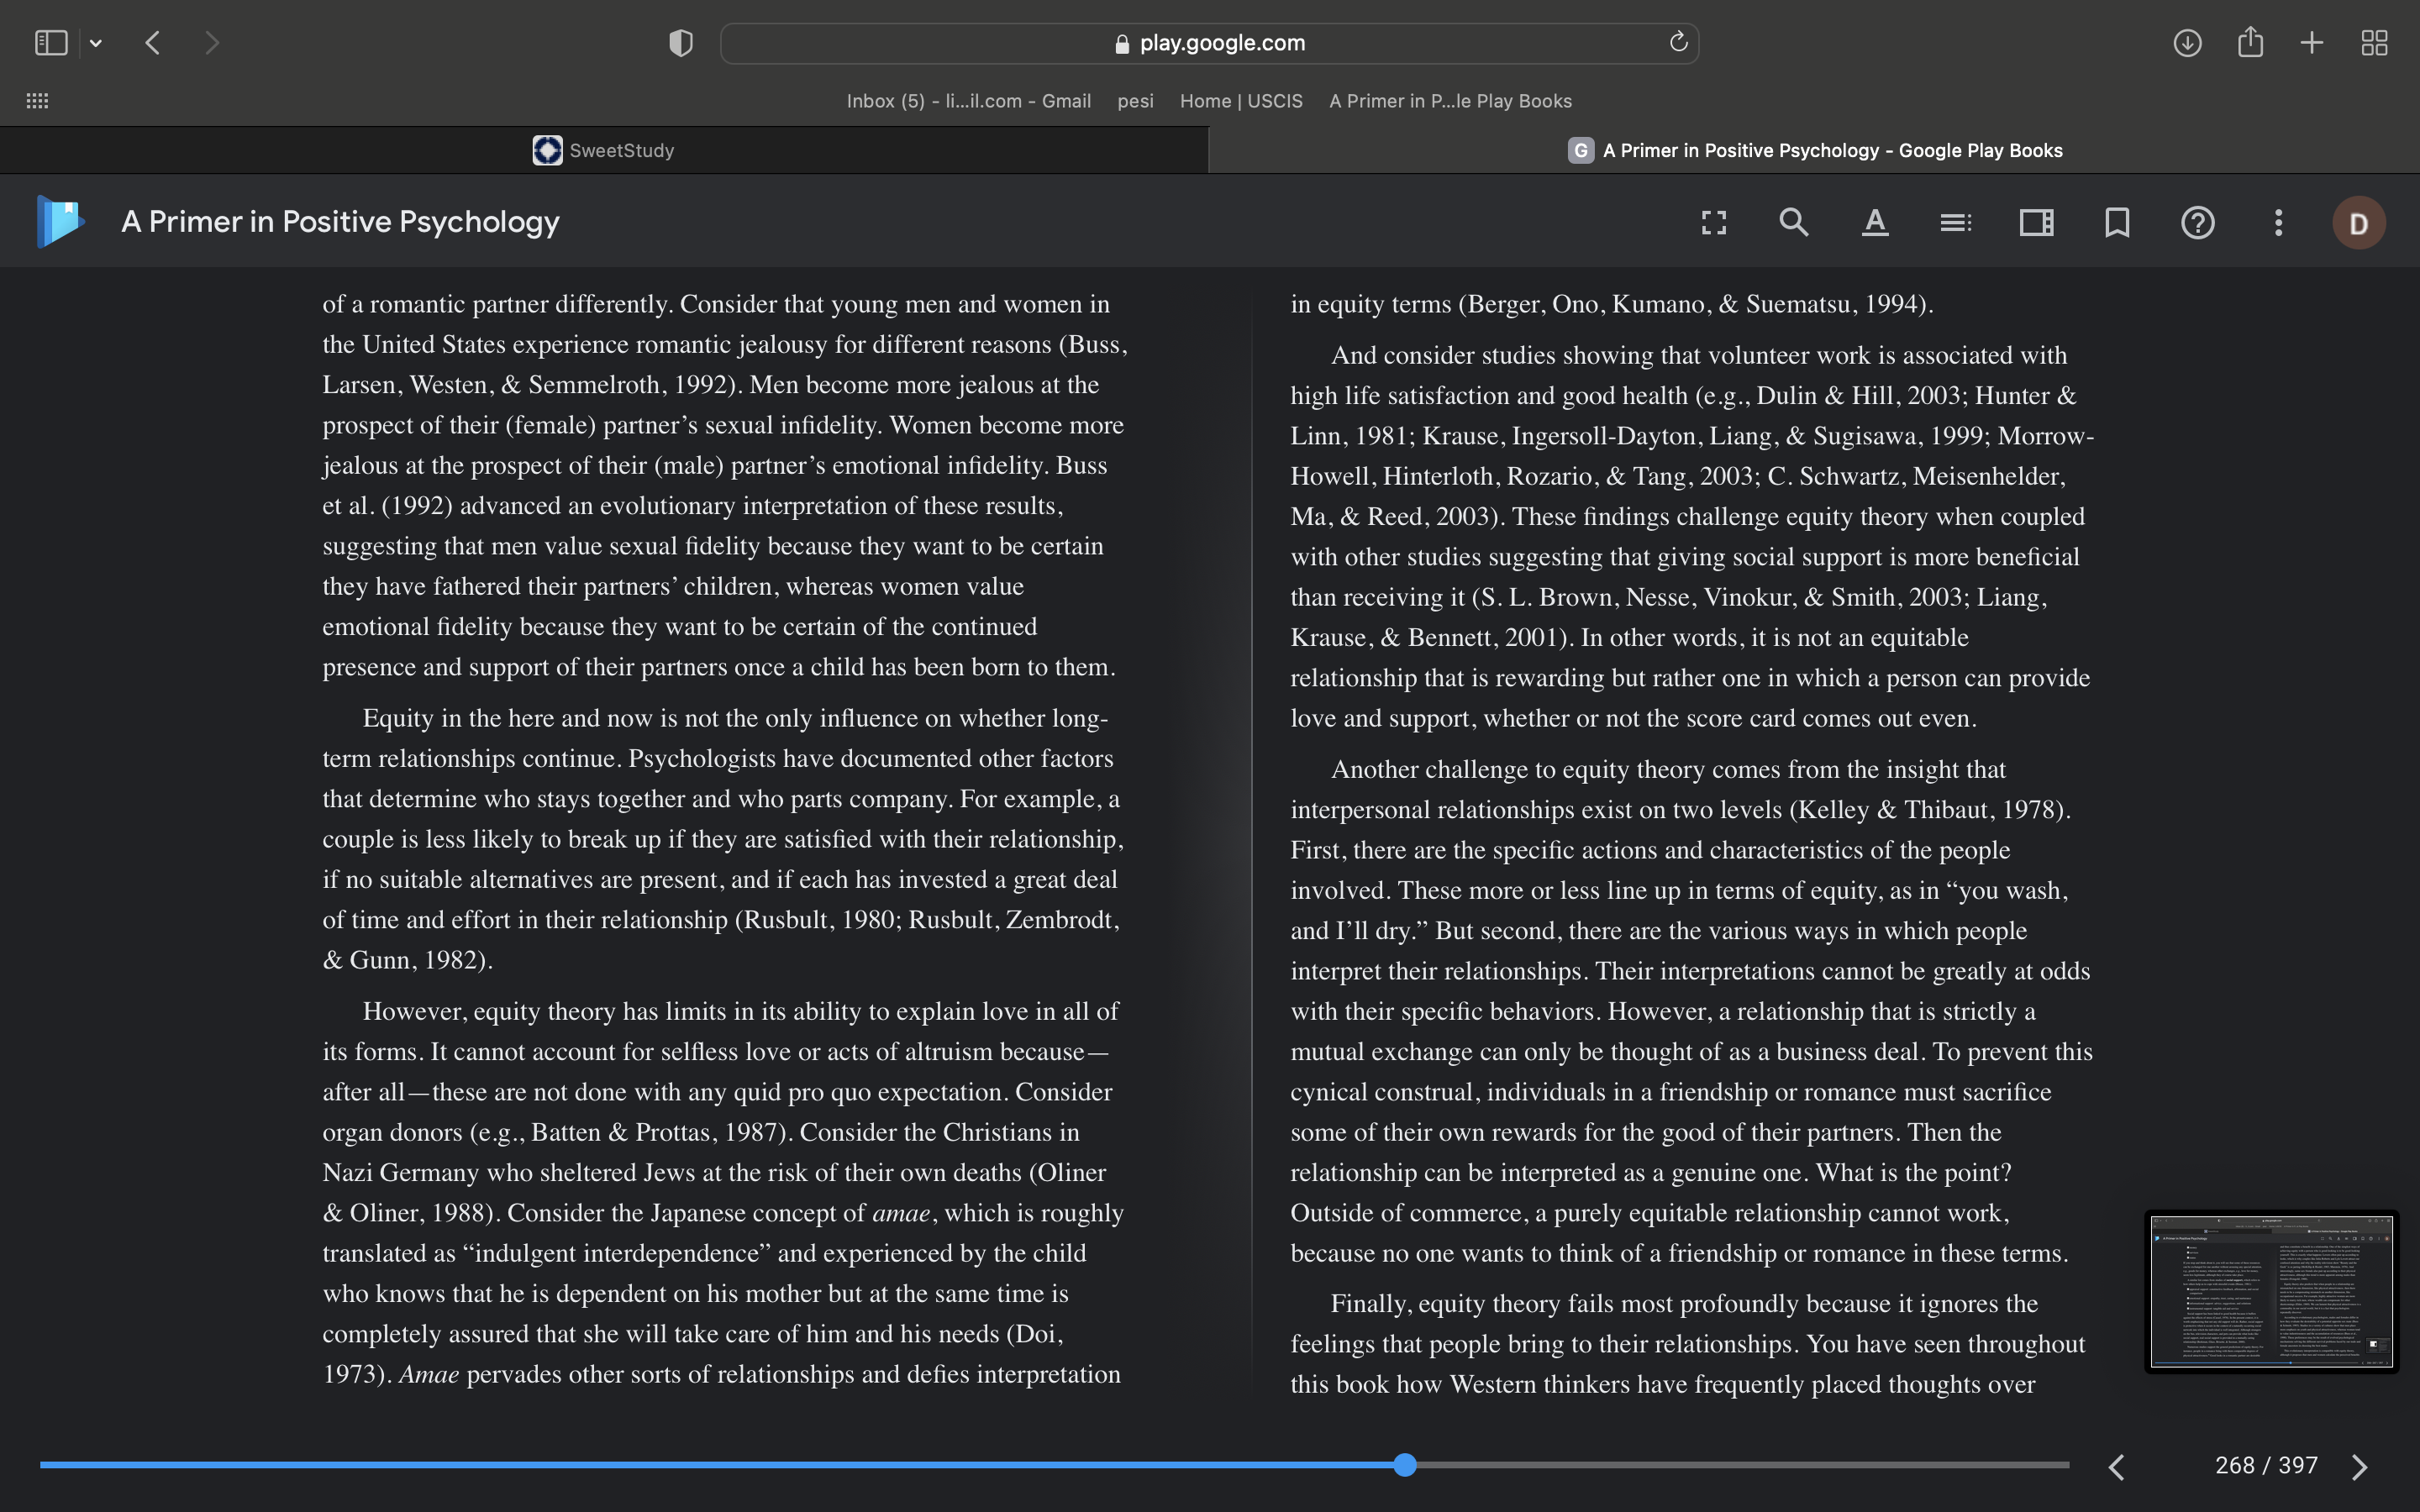The height and width of the screenshot is (1512, 2420).
Task: Go forward with the browser forward arrow
Action: [211, 43]
